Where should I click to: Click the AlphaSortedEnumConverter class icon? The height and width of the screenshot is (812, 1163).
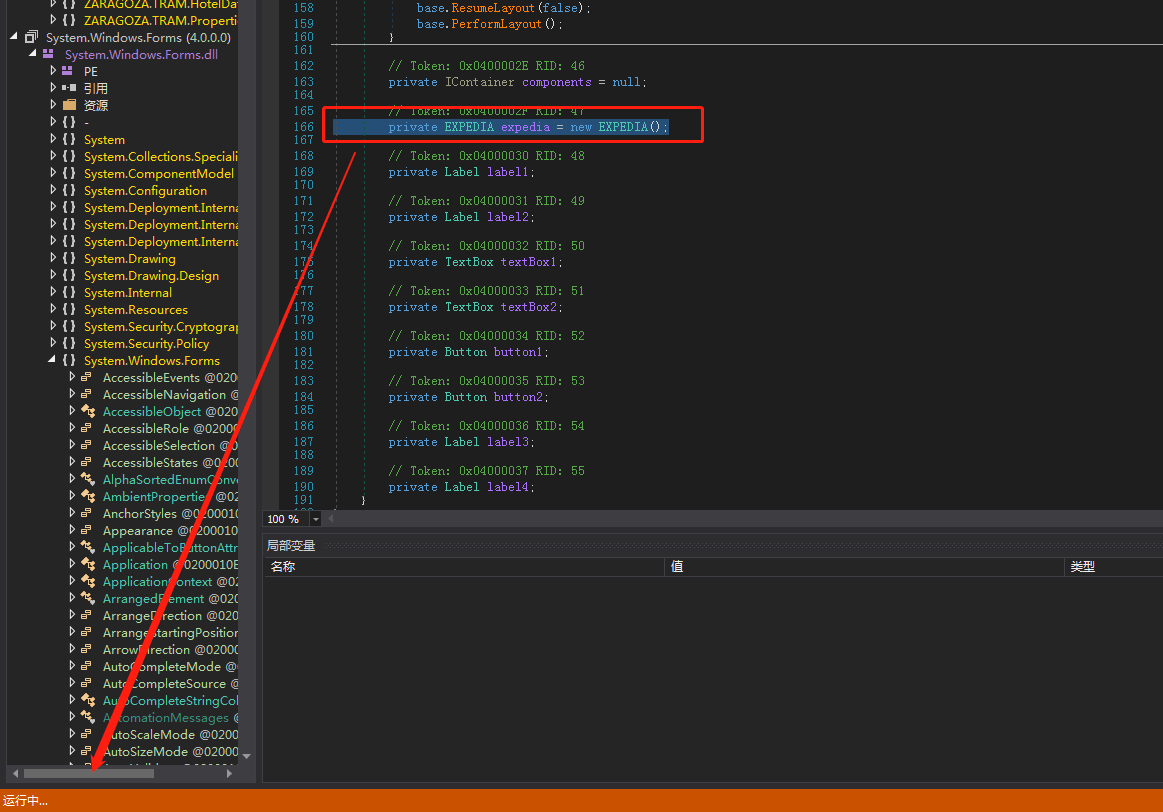(x=88, y=479)
